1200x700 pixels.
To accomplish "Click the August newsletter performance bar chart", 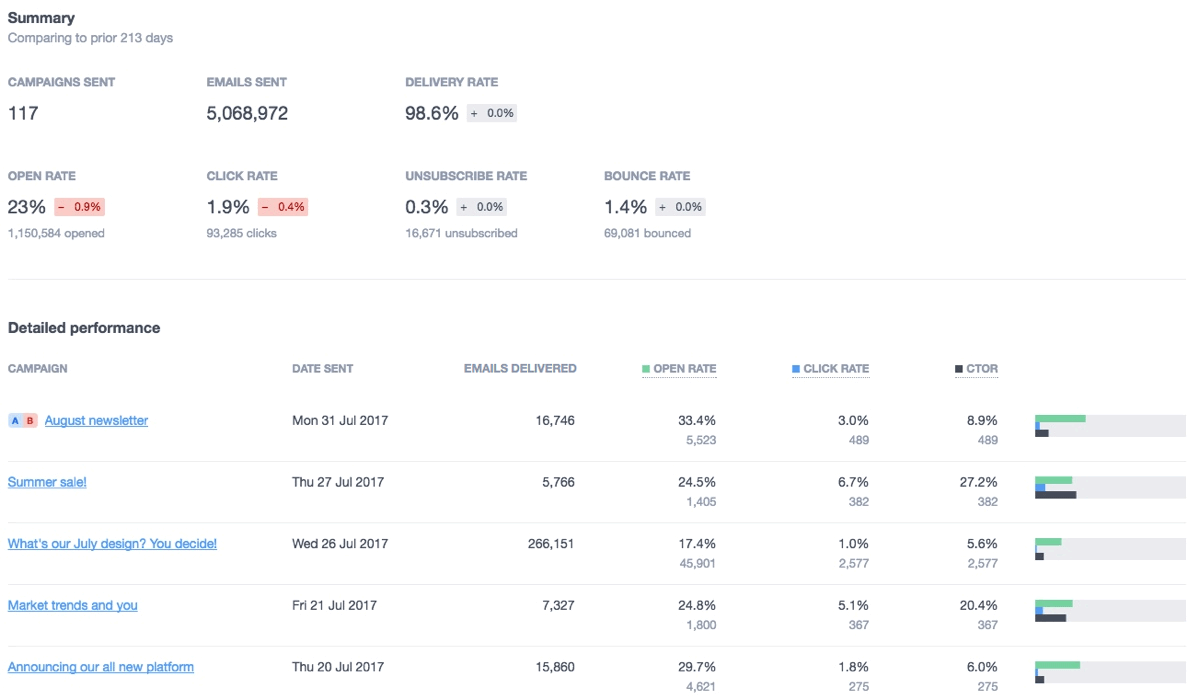I will coord(1110,426).
